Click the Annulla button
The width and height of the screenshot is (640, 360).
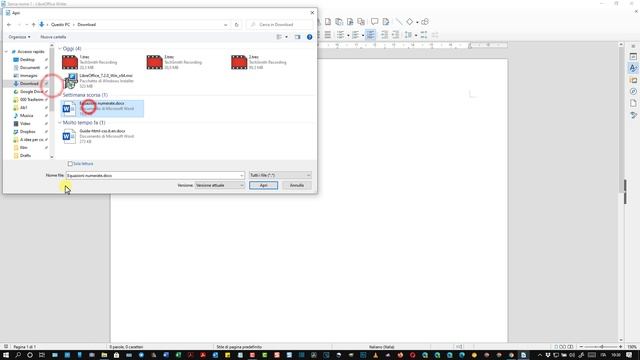coord(297,185)
